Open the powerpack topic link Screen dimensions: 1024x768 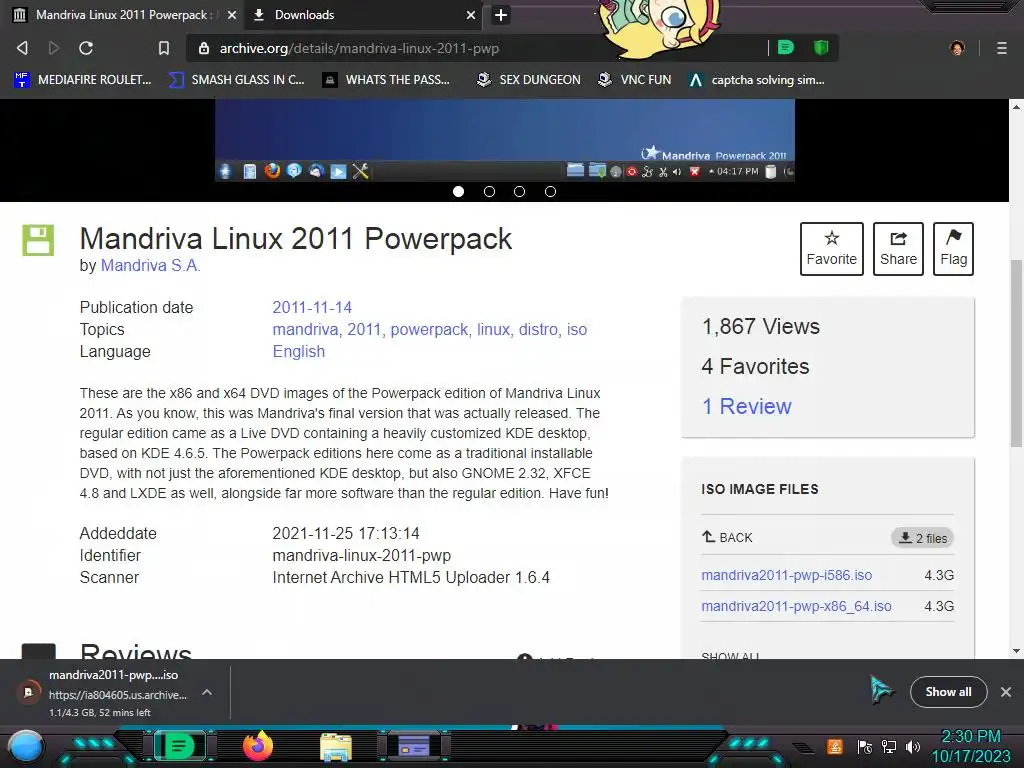pos(429,329)
